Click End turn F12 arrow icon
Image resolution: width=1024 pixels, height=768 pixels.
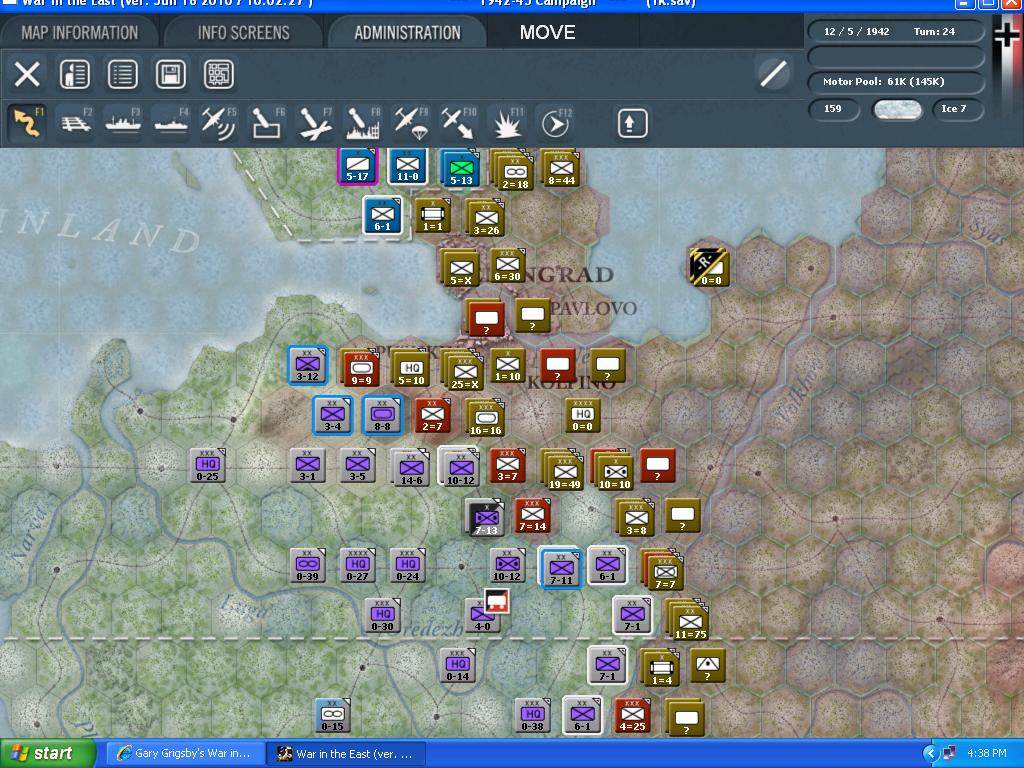[555, 123]
